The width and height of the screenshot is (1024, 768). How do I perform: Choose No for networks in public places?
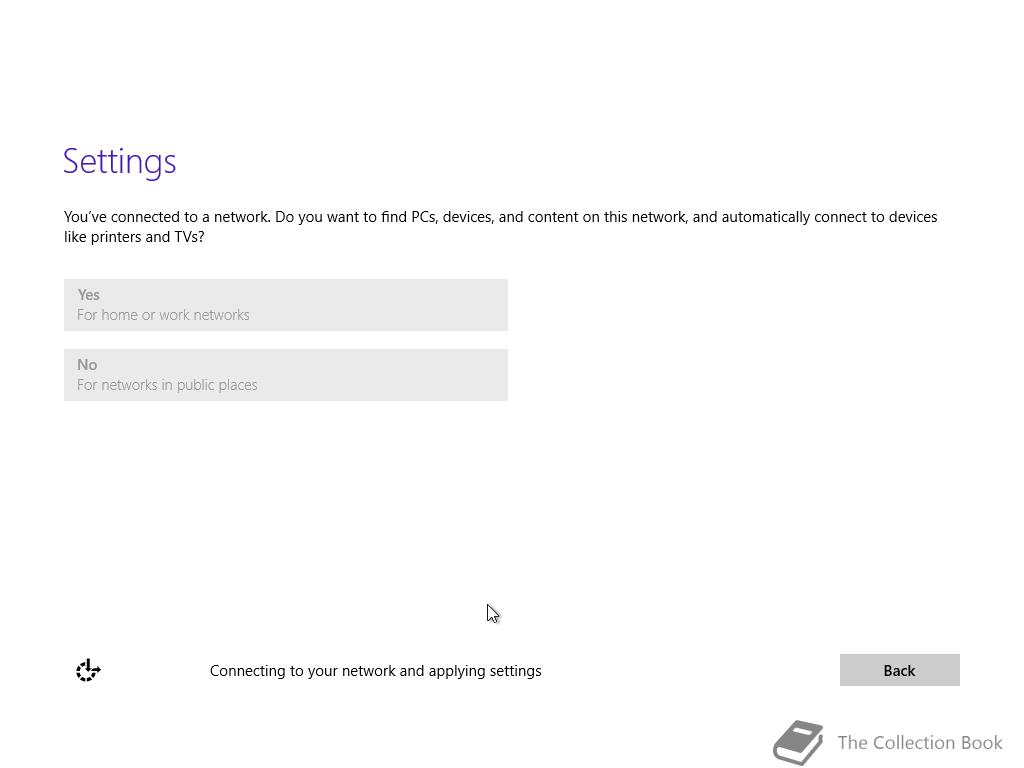click(285, 375)
